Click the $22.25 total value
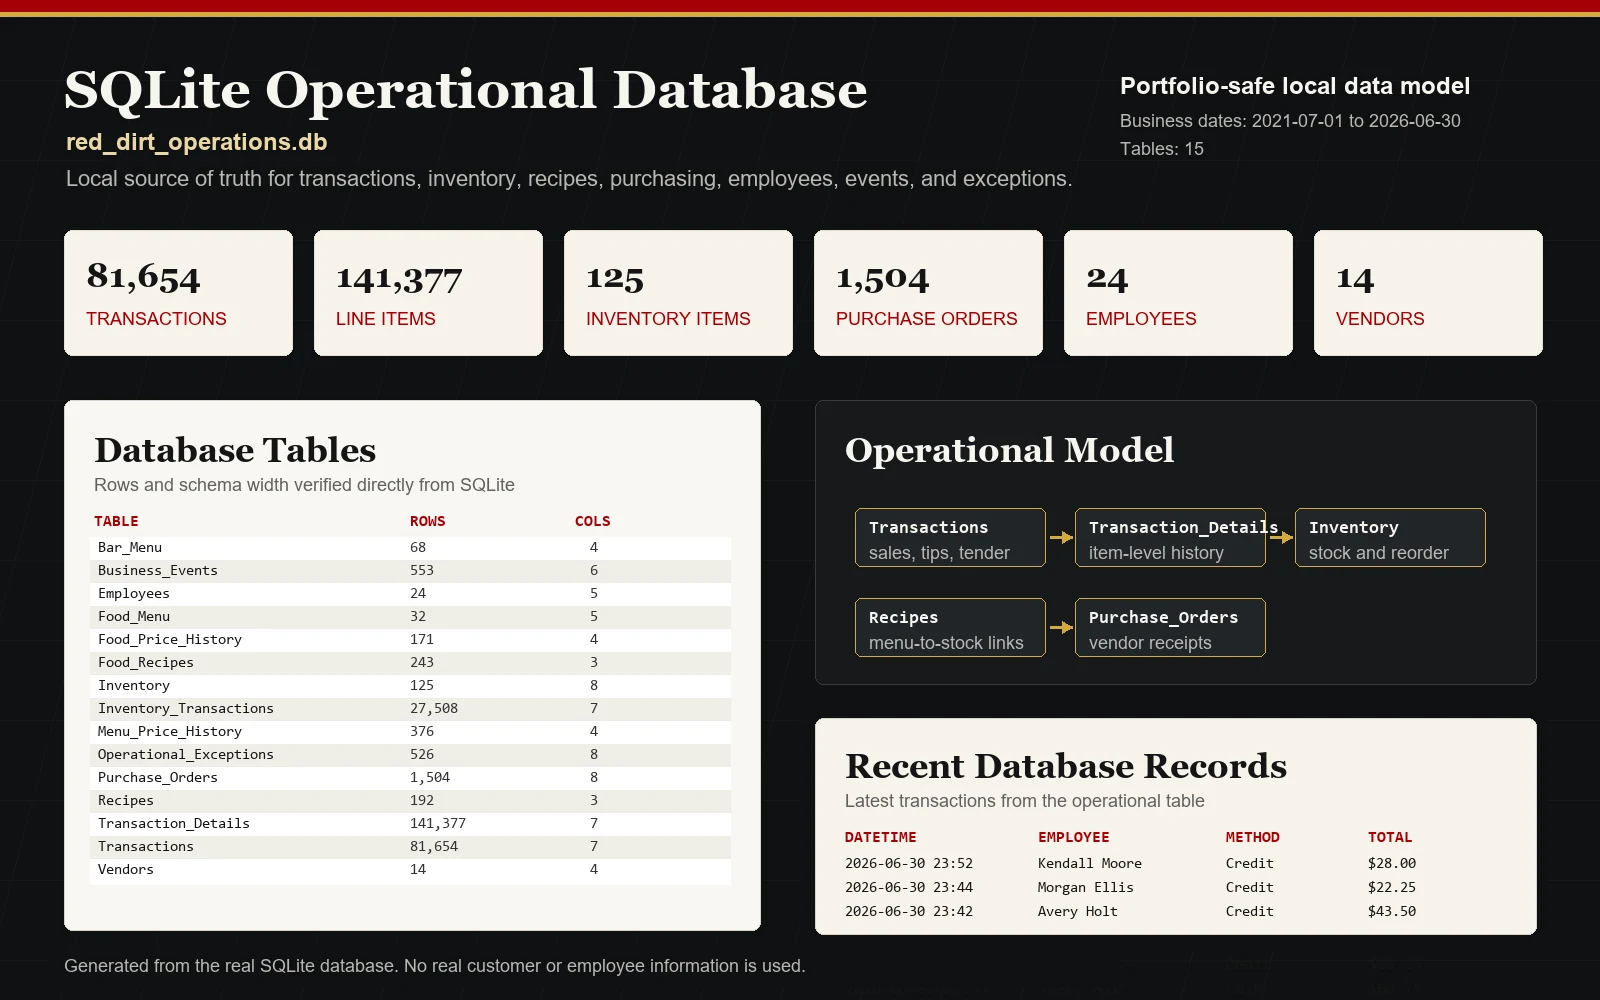 click(1392, 887)
